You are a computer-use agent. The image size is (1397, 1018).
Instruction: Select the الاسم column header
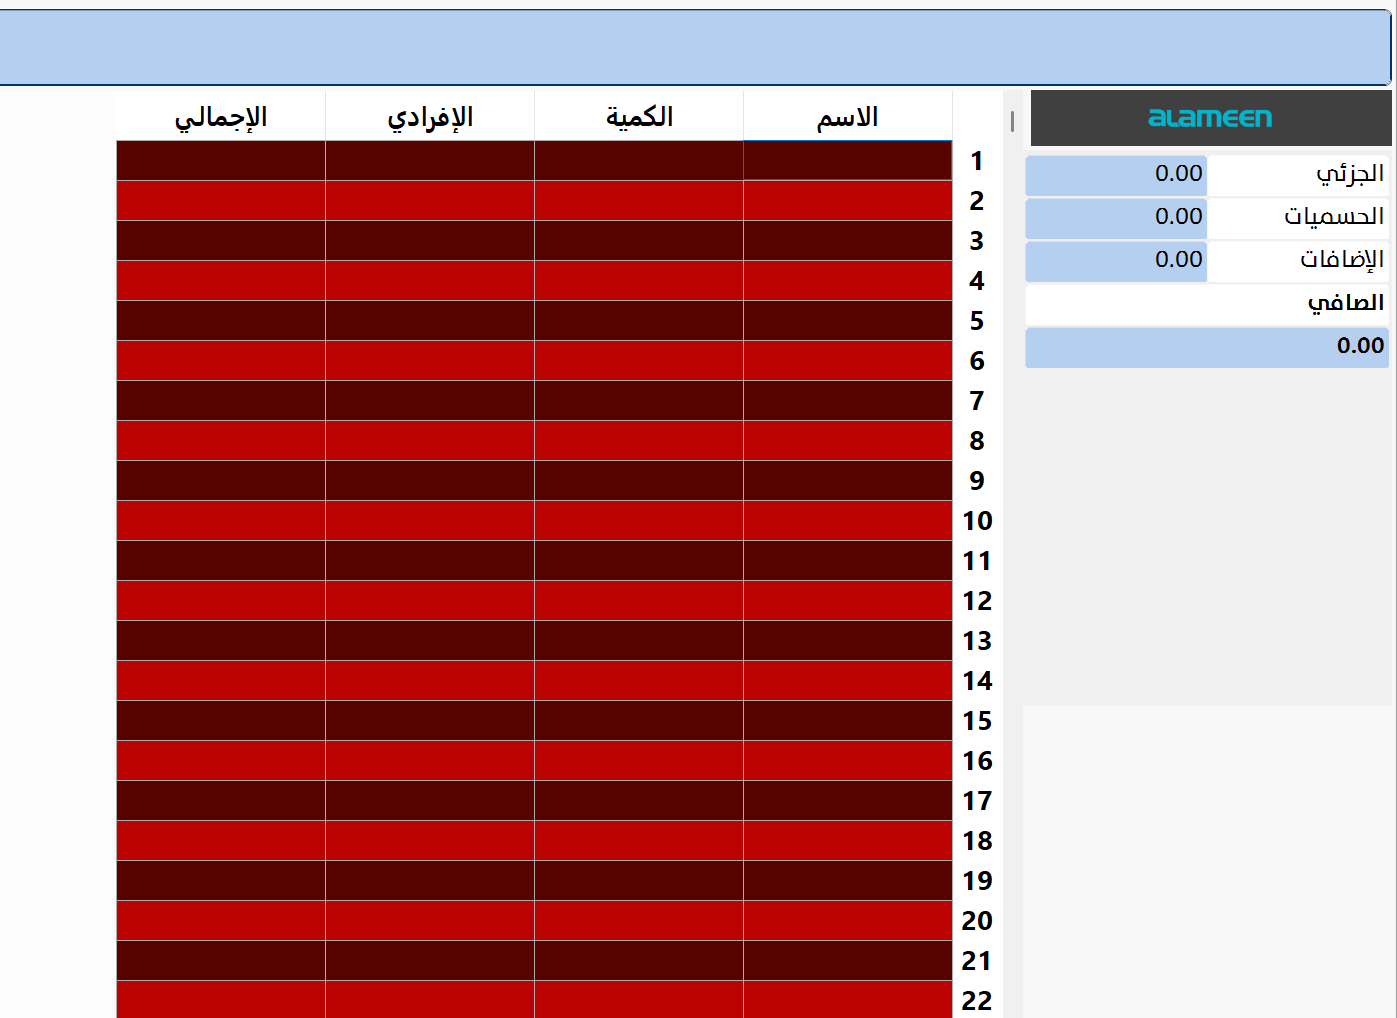(x=847, y=117)
